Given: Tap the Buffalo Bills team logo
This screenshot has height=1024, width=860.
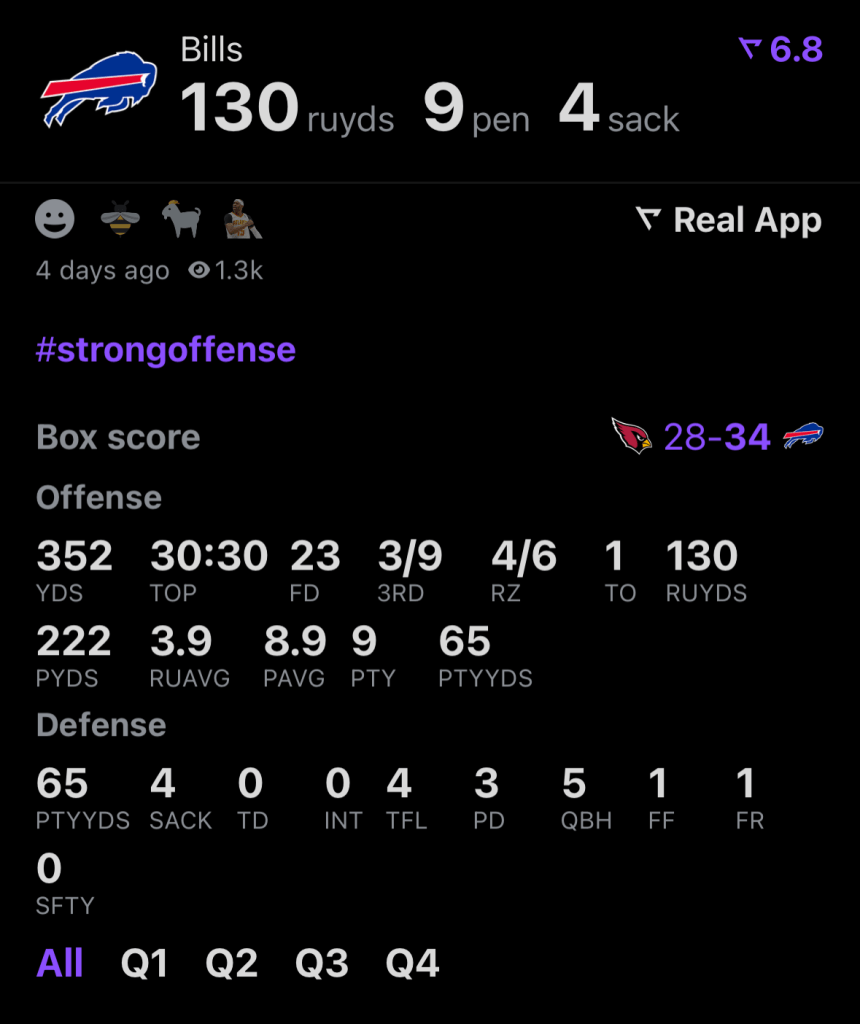Looking at the screenshot, I should (99, 91).
